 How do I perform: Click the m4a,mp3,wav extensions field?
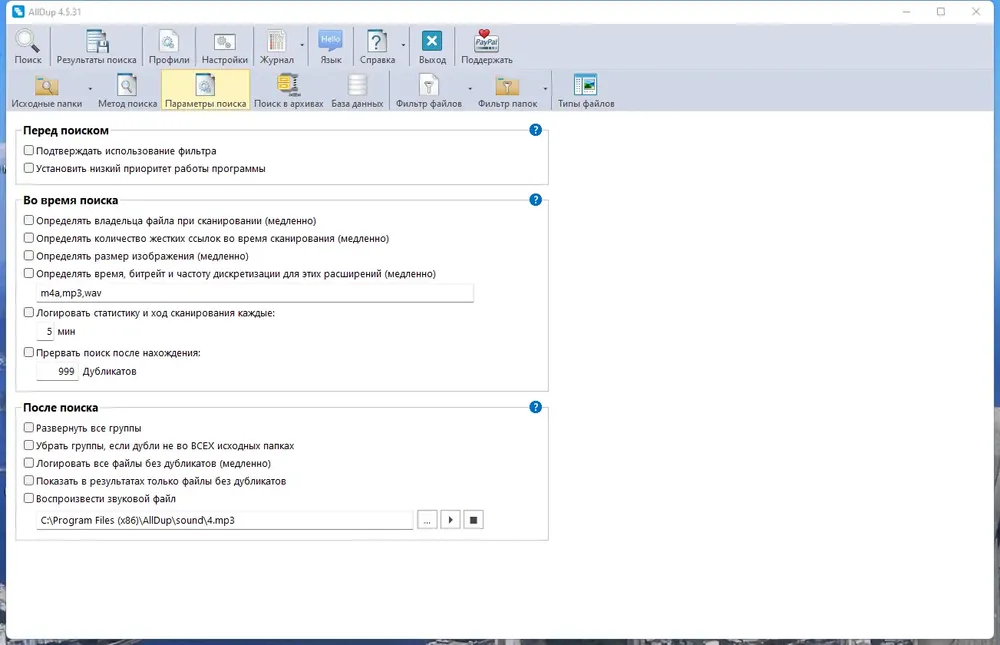(x=255, y=293)
